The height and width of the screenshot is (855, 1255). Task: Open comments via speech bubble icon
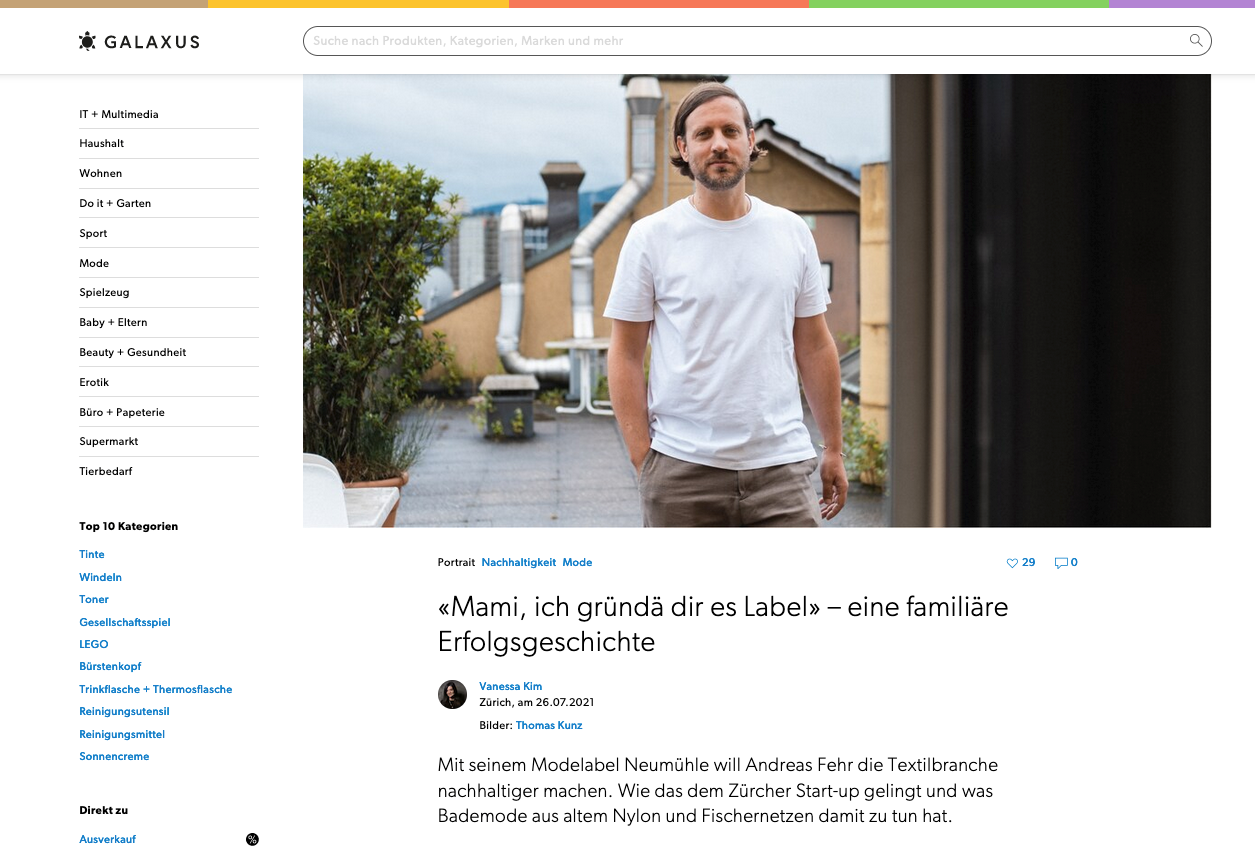point(1061,563)
